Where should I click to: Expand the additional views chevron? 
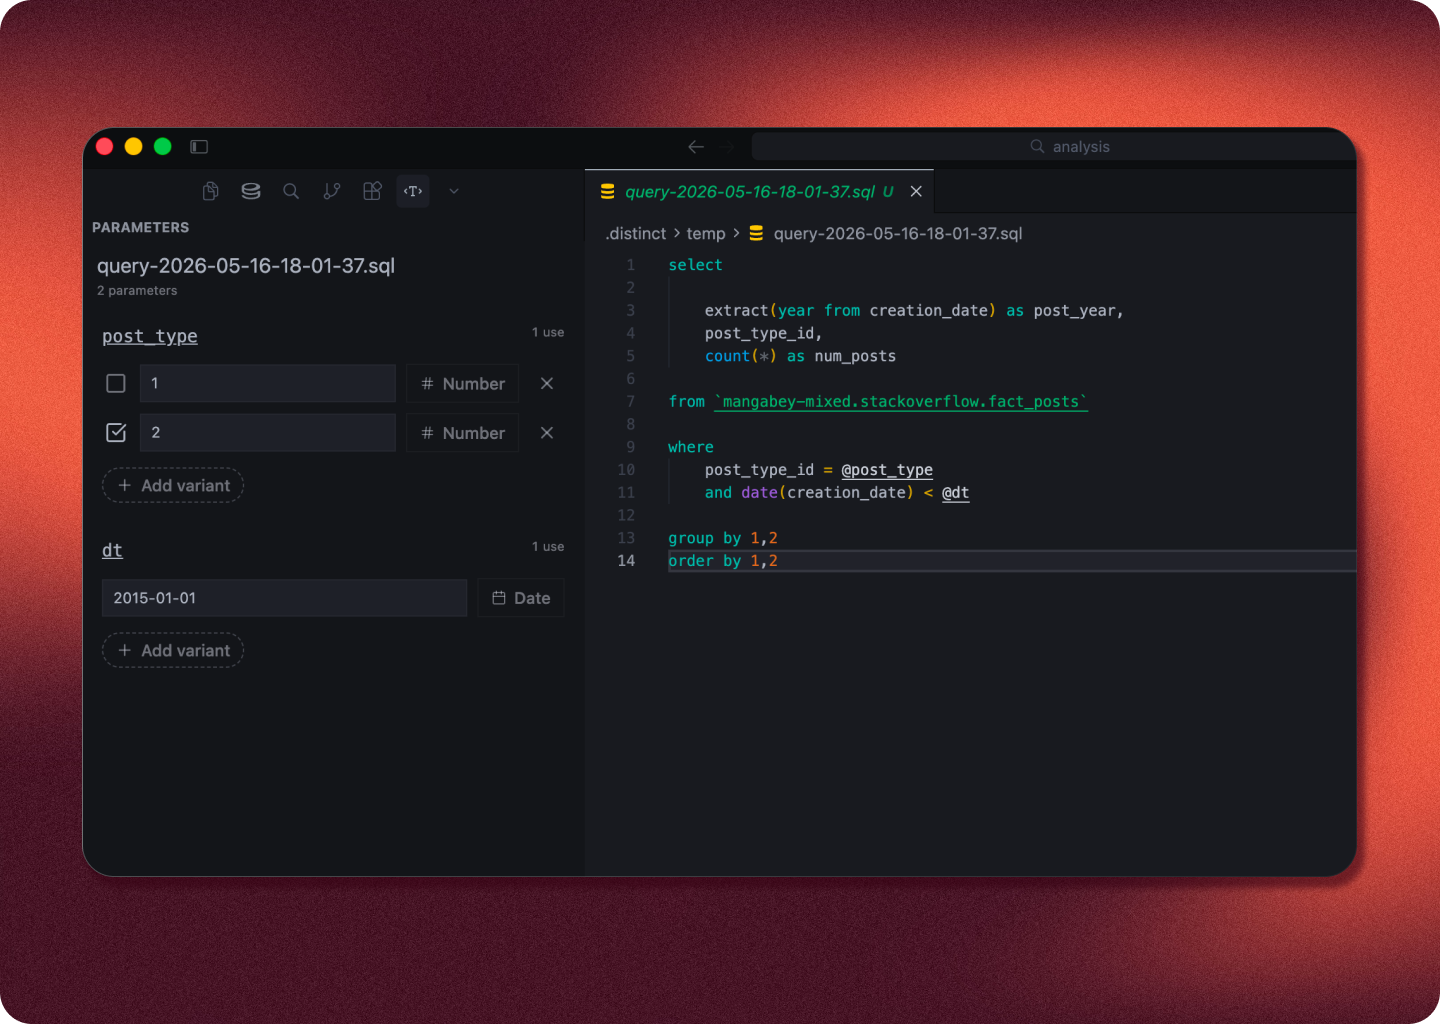(x=454, y=191)
